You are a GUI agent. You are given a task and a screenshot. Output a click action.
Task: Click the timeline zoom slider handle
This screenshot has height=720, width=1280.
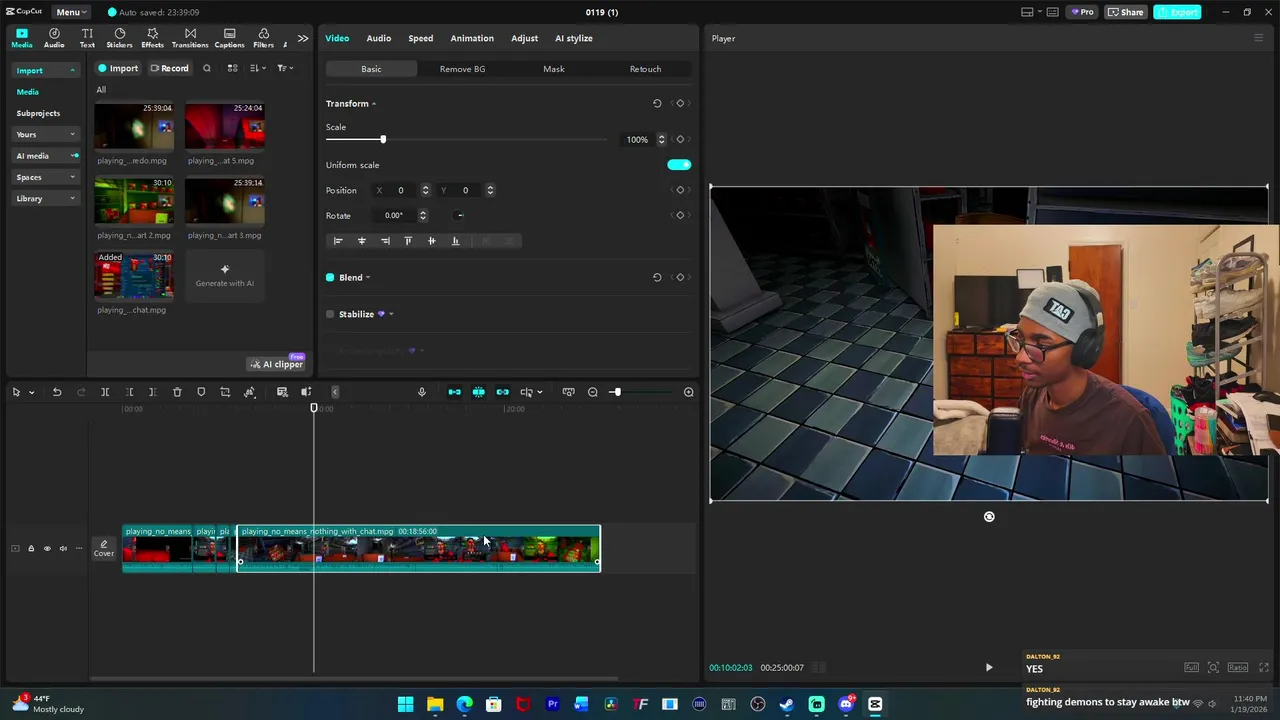coord(616,392)
